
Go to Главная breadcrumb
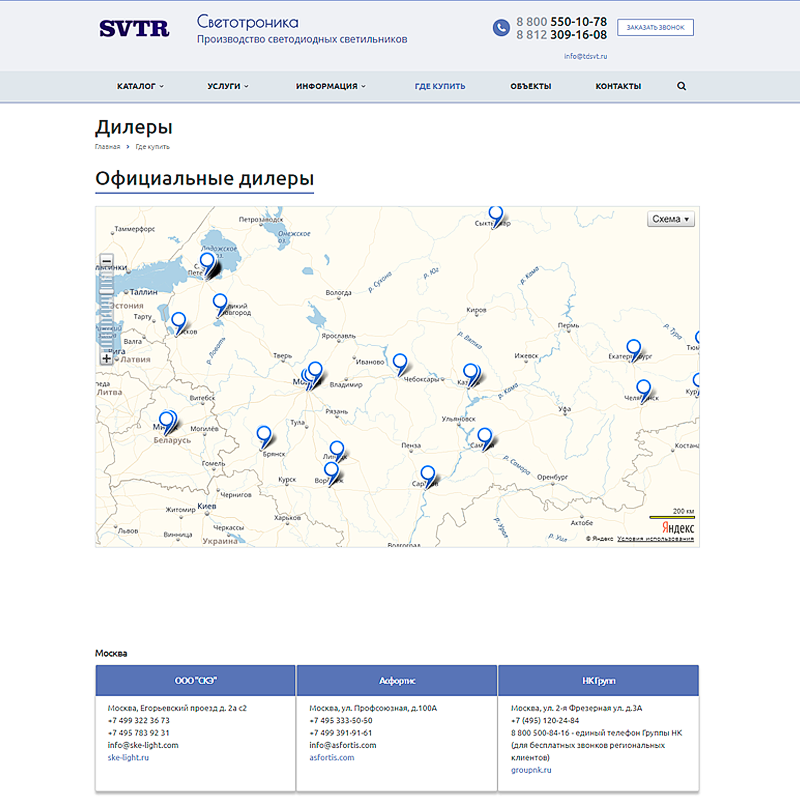coord(107,147)
